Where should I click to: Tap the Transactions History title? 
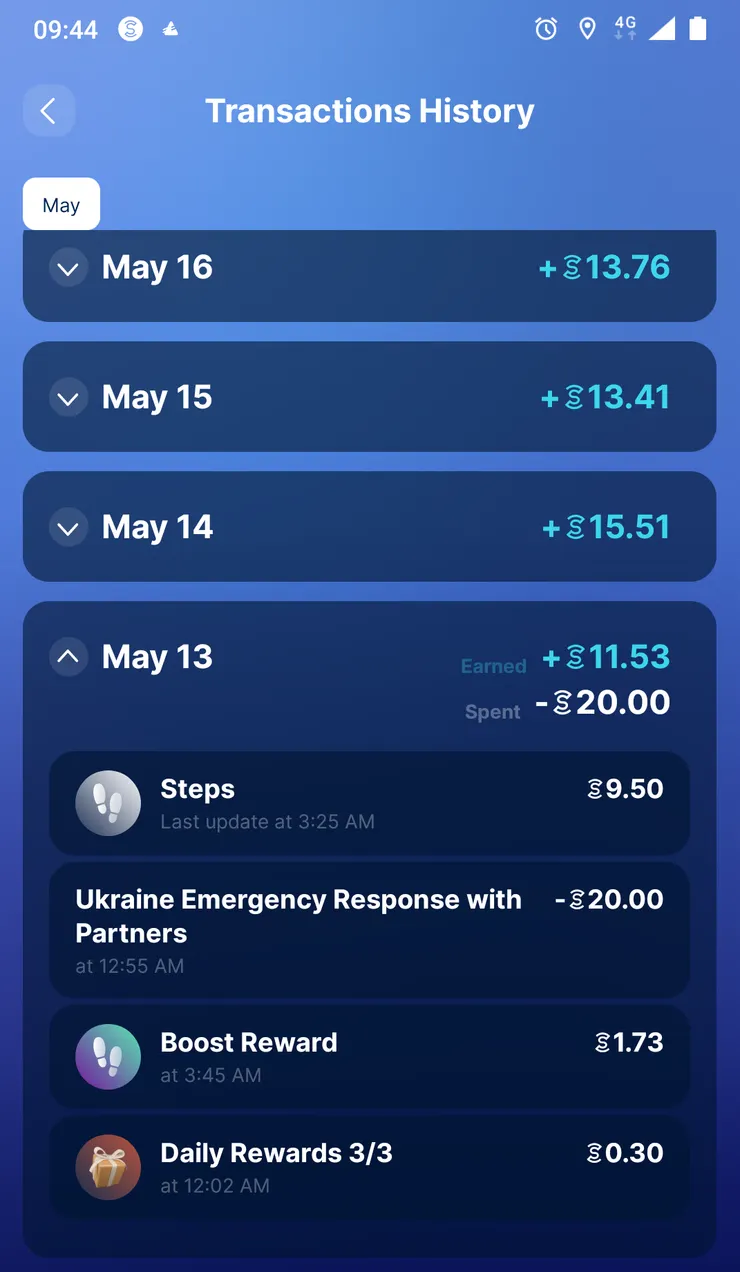(370, 111)
